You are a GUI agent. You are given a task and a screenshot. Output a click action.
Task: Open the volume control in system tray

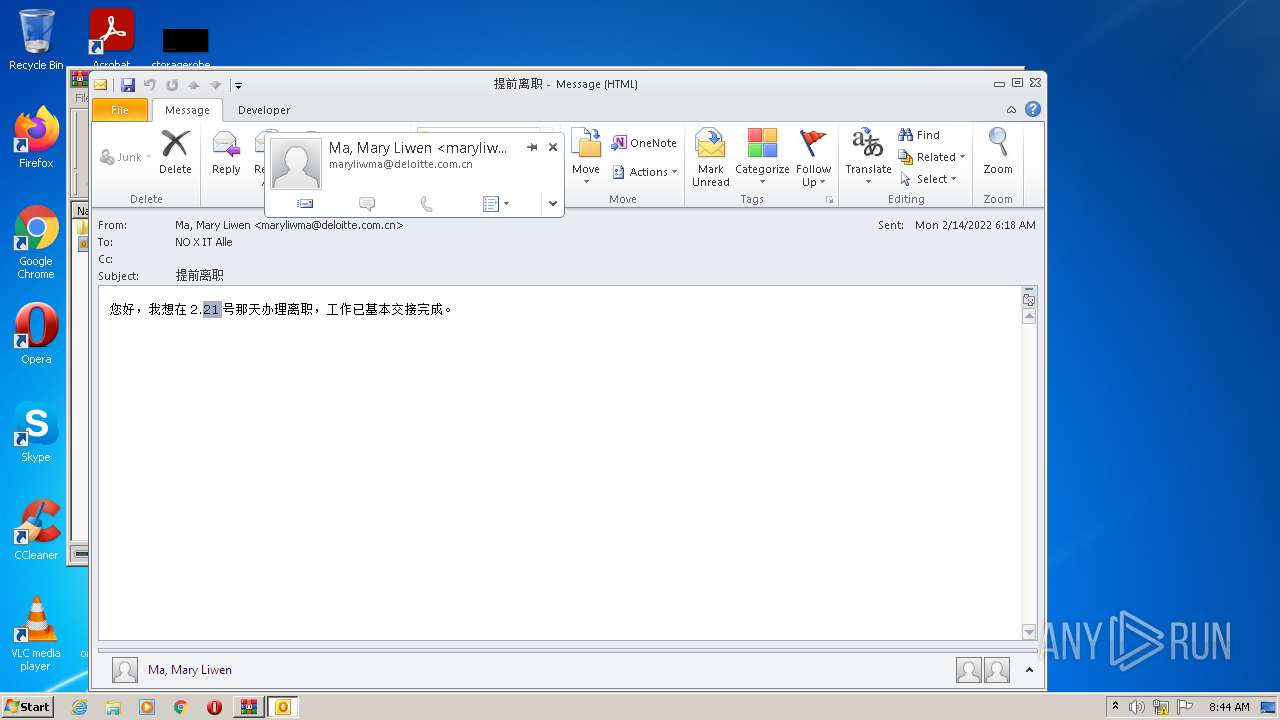click(x=1137, y=707)
